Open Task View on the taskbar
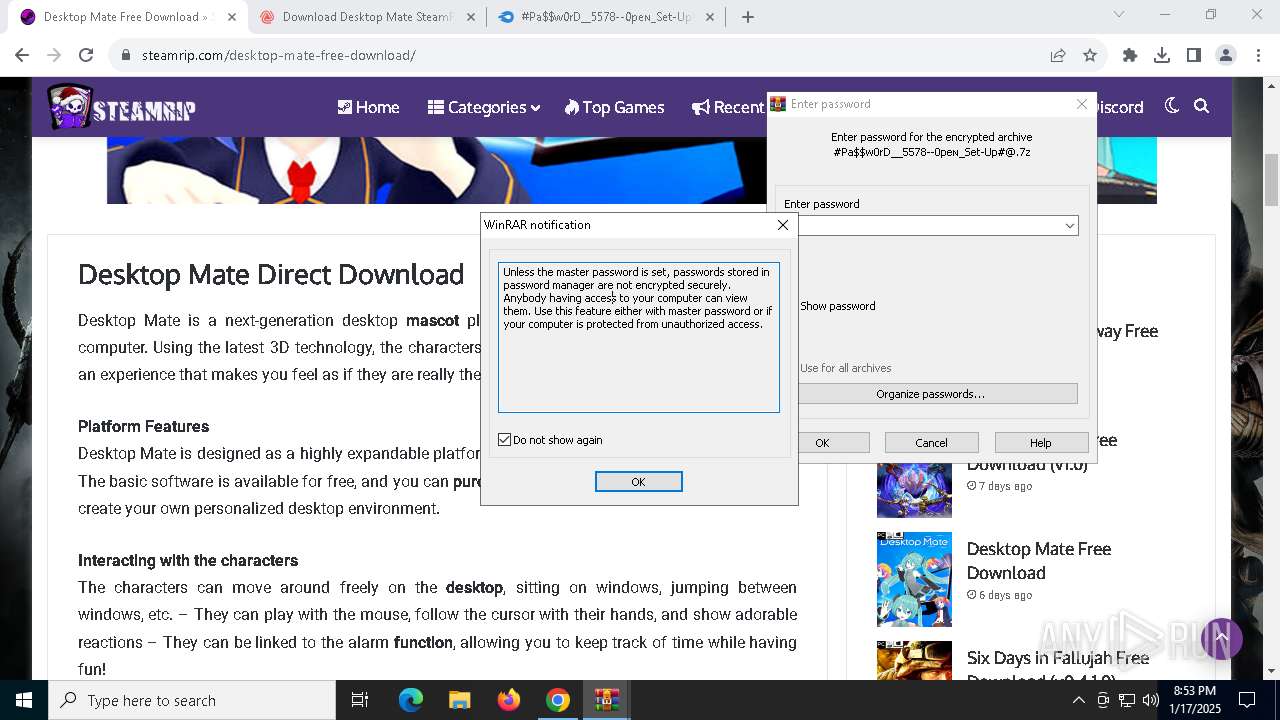The height and width of the screenshot is (720, 1280). coord(360,700)
